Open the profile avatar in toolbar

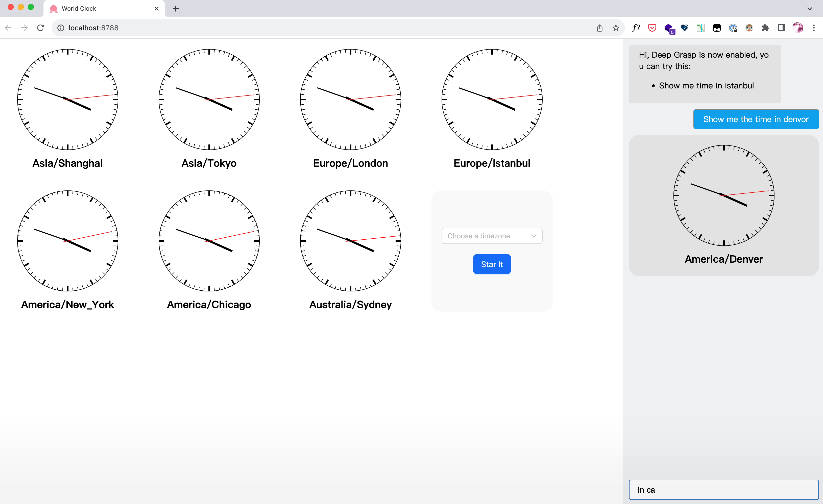798,28
